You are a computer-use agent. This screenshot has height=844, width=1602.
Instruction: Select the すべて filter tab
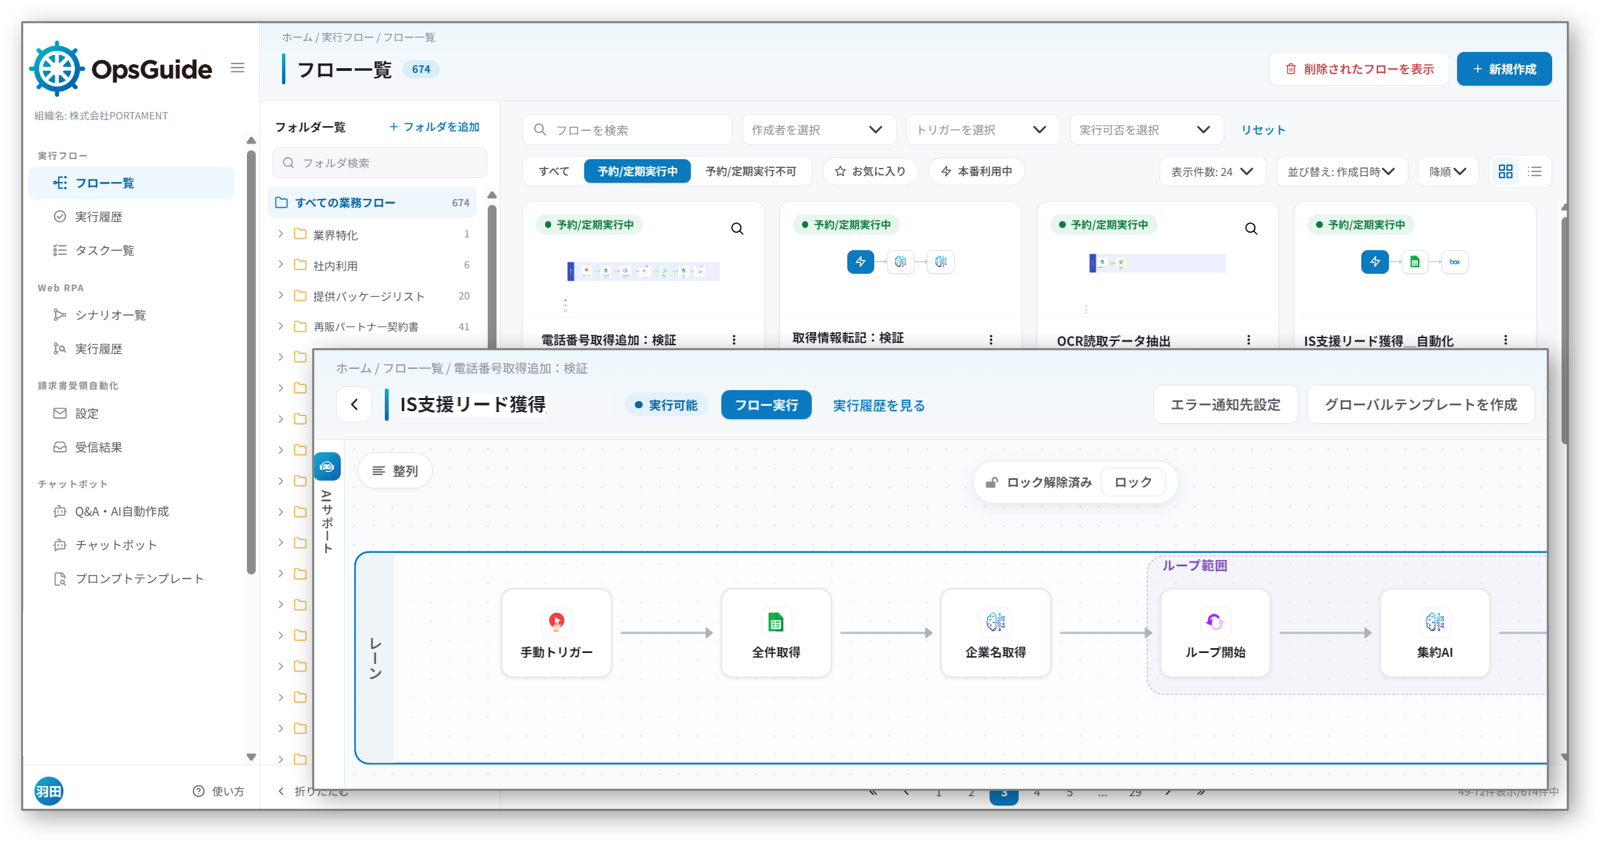point(554,172)
